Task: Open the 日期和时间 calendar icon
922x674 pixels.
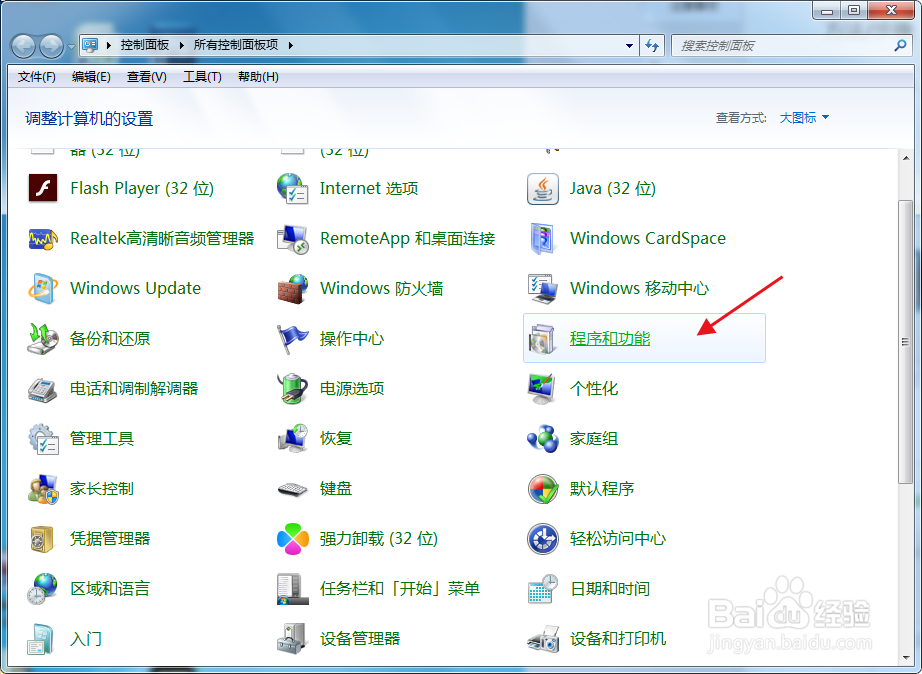Action: click(542, 589)
